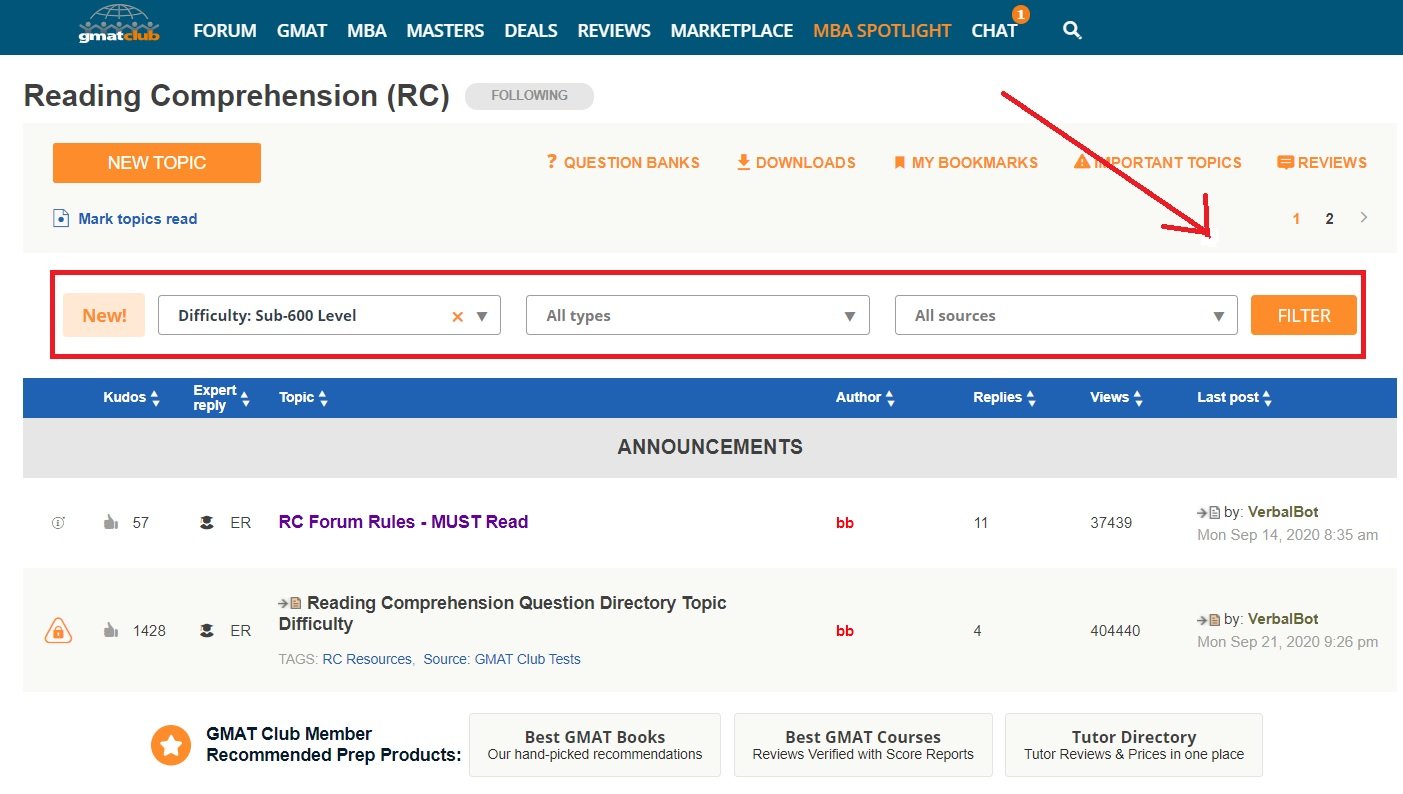Go to next page using arrow chevron
1403x794 pixels.
pos(1364,217)
